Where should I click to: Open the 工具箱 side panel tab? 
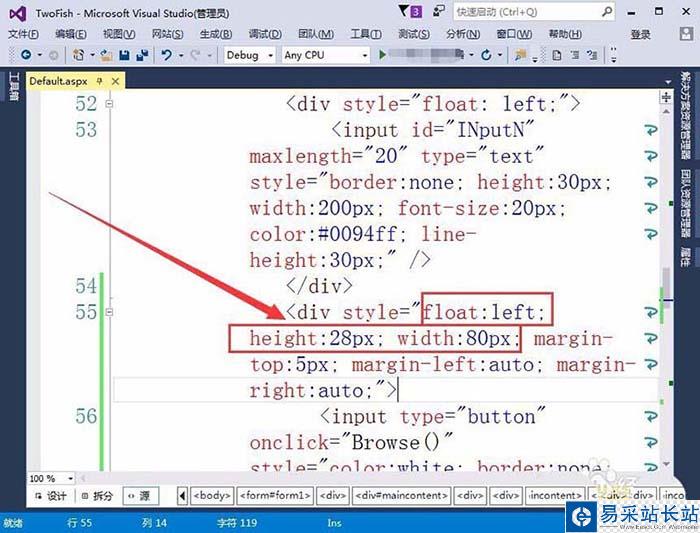pos(14,87)
